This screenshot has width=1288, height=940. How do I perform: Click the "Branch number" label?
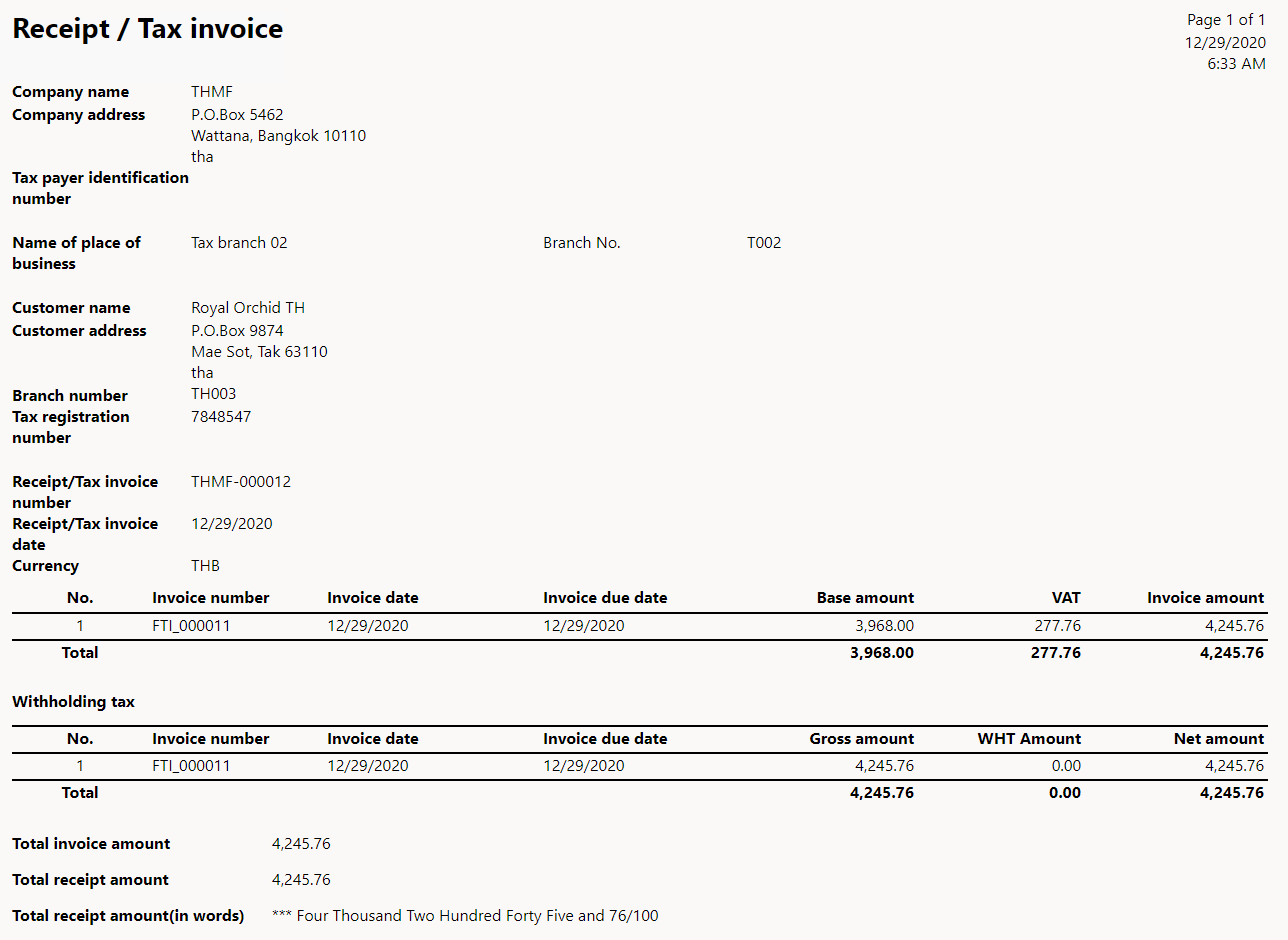(70, 396)
